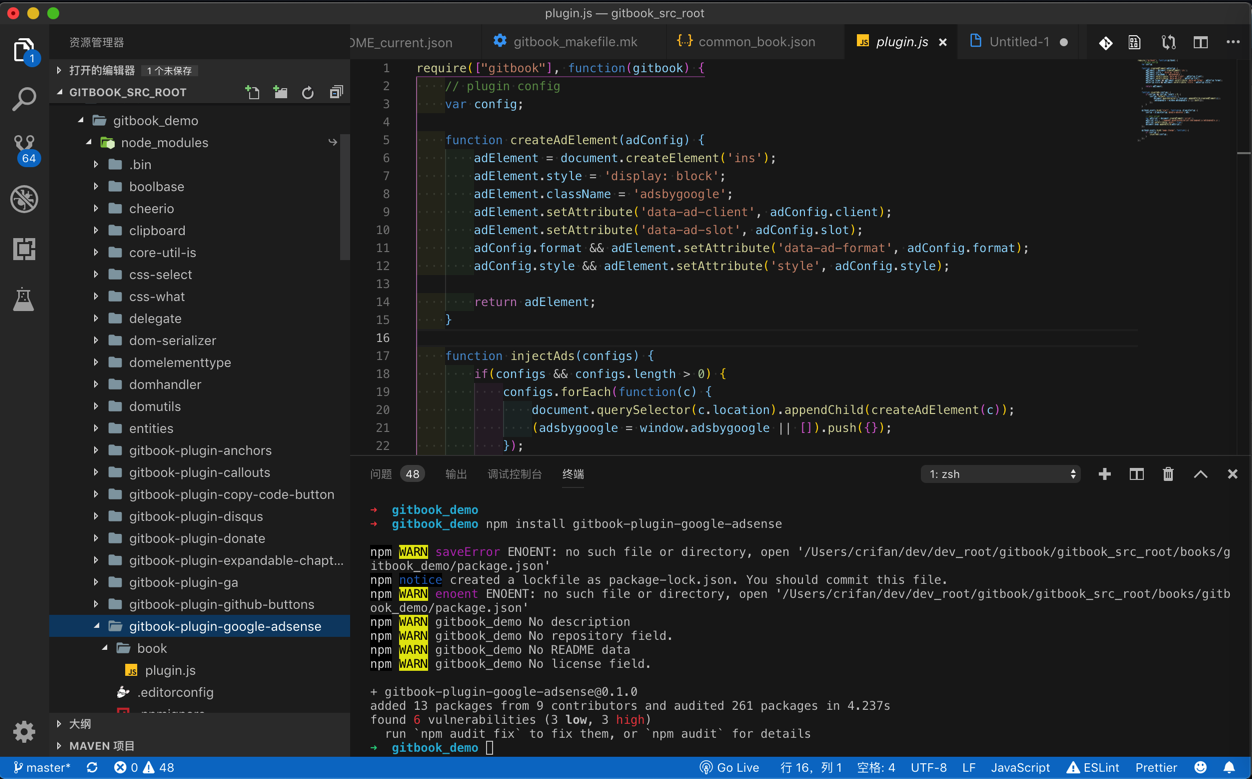Screen dimensions: 1252x779
Task: Click the editor minimap preview
Action: [x=1180, y=100]
